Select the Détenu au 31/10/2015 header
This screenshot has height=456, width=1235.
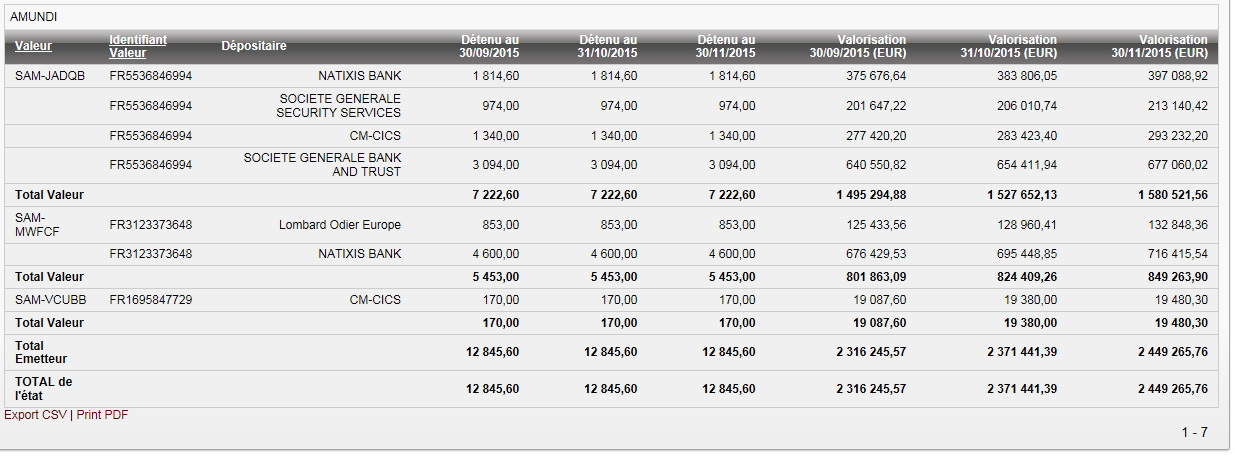607,46
